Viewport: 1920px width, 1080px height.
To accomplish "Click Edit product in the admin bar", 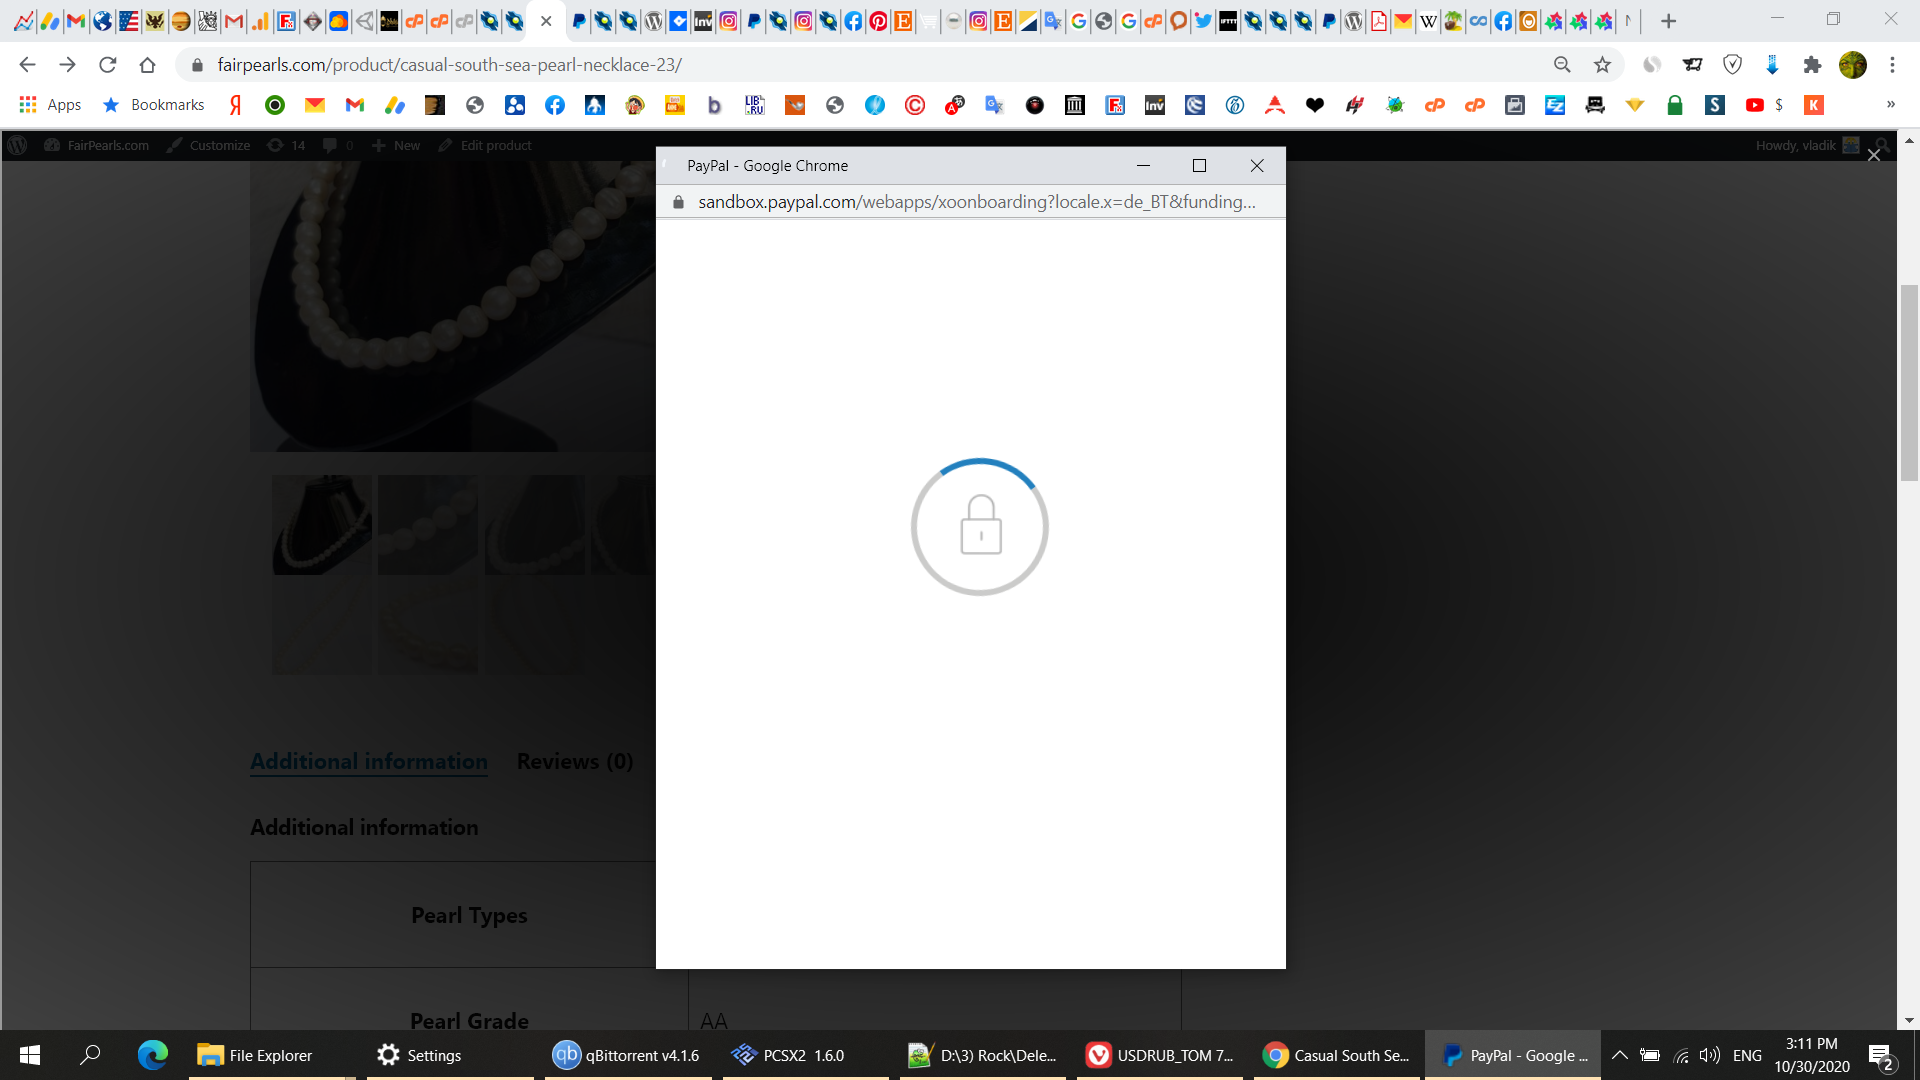I will point(485,145).
